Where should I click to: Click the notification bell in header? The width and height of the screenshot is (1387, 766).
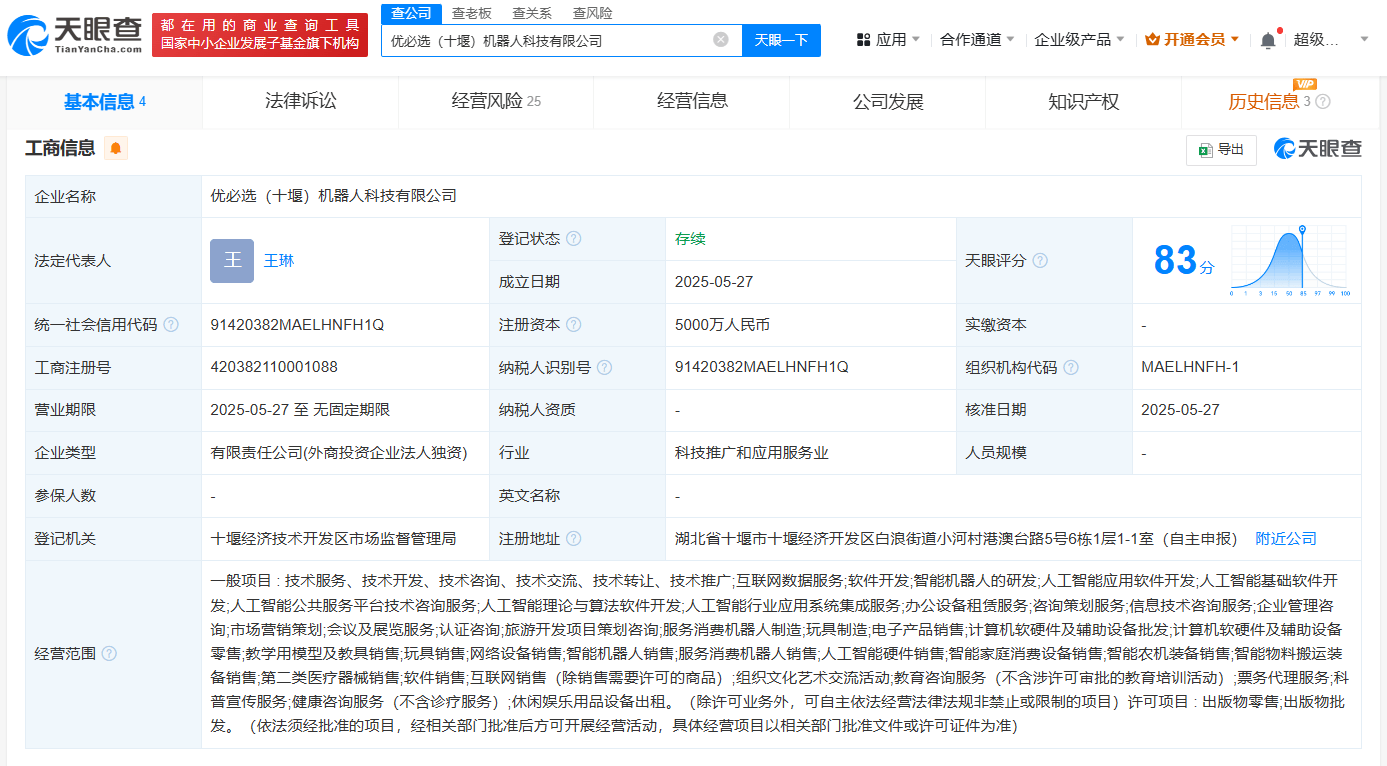pos(1268,40)
